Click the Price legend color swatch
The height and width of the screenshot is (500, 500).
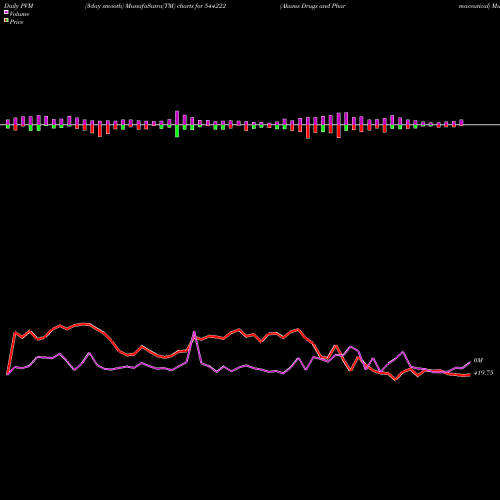point(6,21)
